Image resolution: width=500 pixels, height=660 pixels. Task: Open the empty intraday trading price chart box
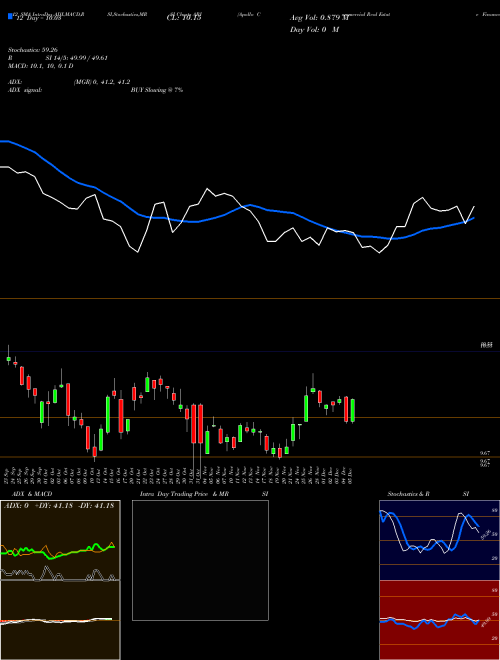coord(200,560)
